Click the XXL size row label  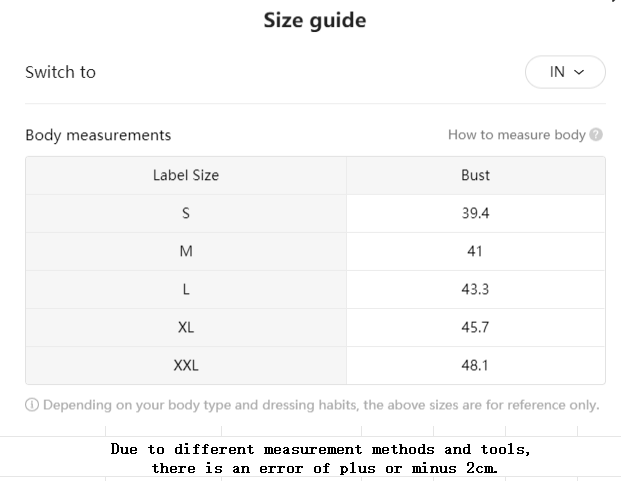coord(186,365)
